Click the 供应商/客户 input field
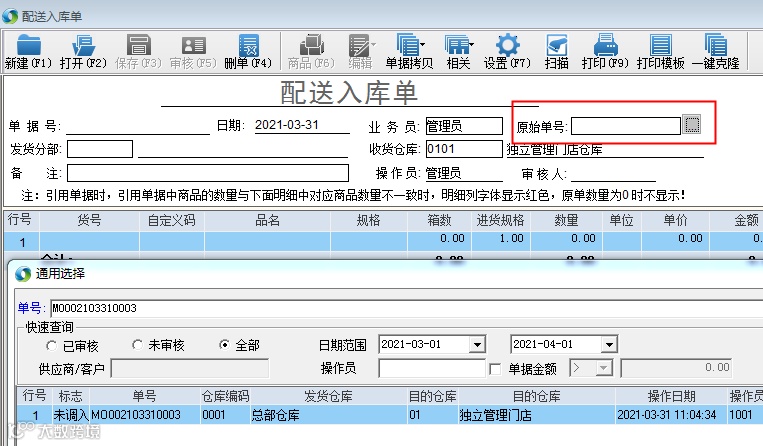 pyautogui.click(x=190, y=368)
